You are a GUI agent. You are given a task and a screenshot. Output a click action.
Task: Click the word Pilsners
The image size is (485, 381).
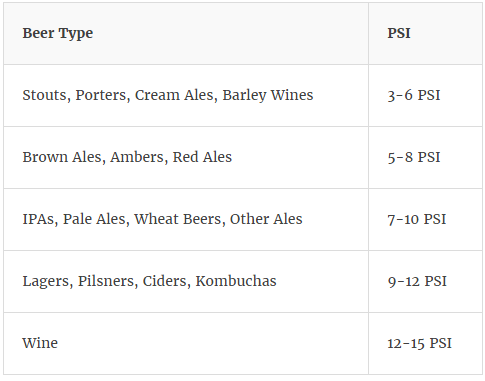point(106,281)
